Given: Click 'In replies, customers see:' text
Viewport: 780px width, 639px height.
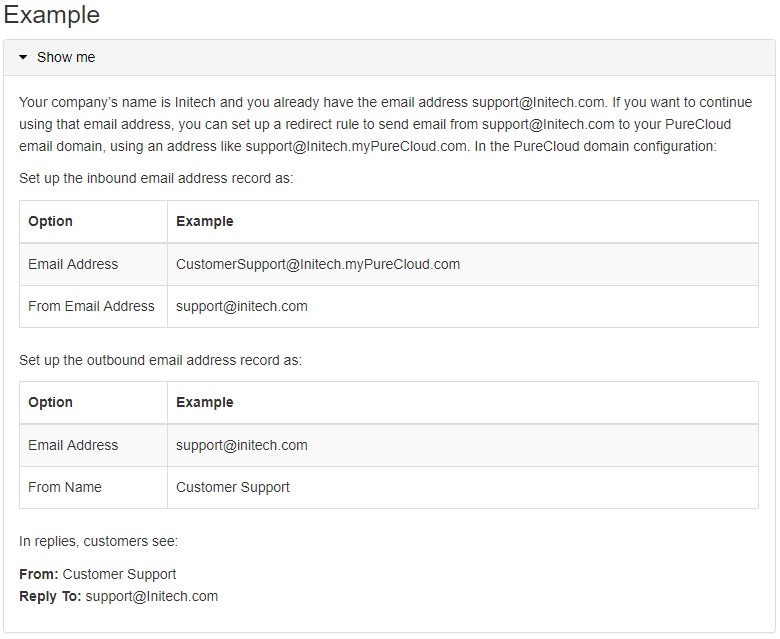Looking at the screenshot, I should coord(98,542).
